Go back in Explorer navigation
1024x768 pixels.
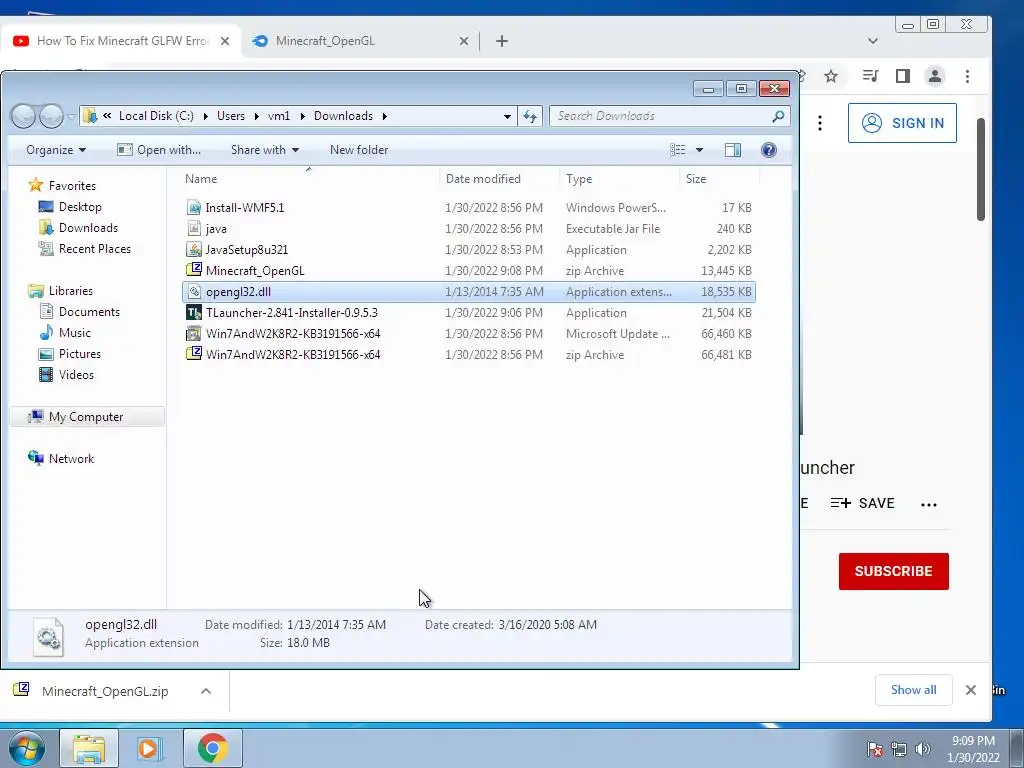(x=24, y=116)
